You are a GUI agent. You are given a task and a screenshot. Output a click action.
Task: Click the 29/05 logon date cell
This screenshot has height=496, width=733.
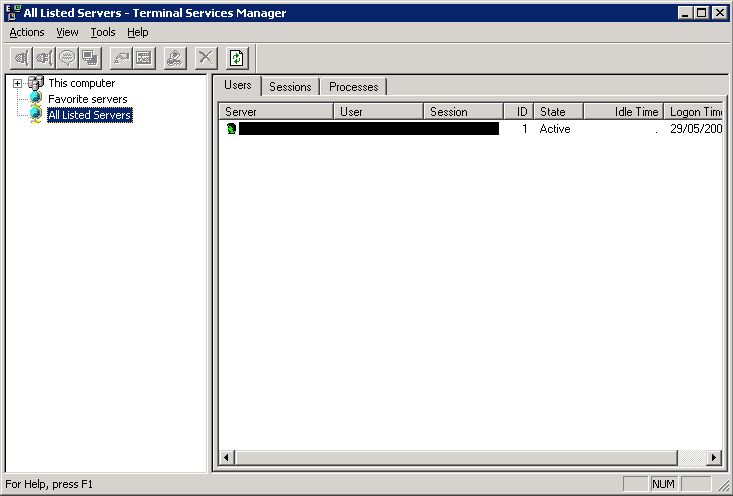[696, 129]
